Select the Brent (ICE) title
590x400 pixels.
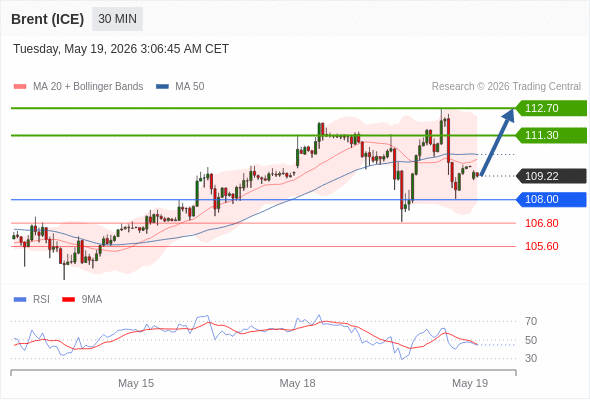pyautogui.click(x=47, y=19)
